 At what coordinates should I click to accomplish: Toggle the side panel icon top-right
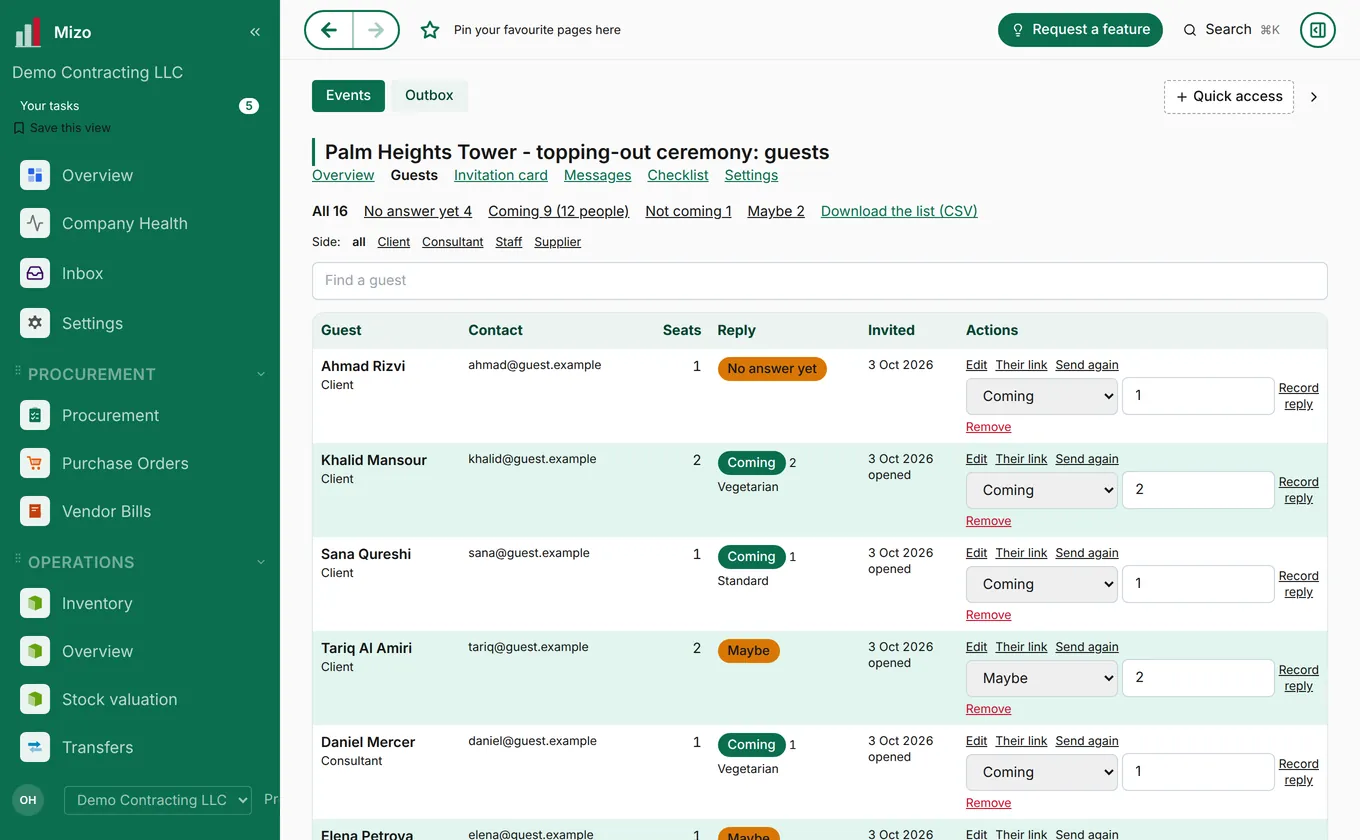1318,30
